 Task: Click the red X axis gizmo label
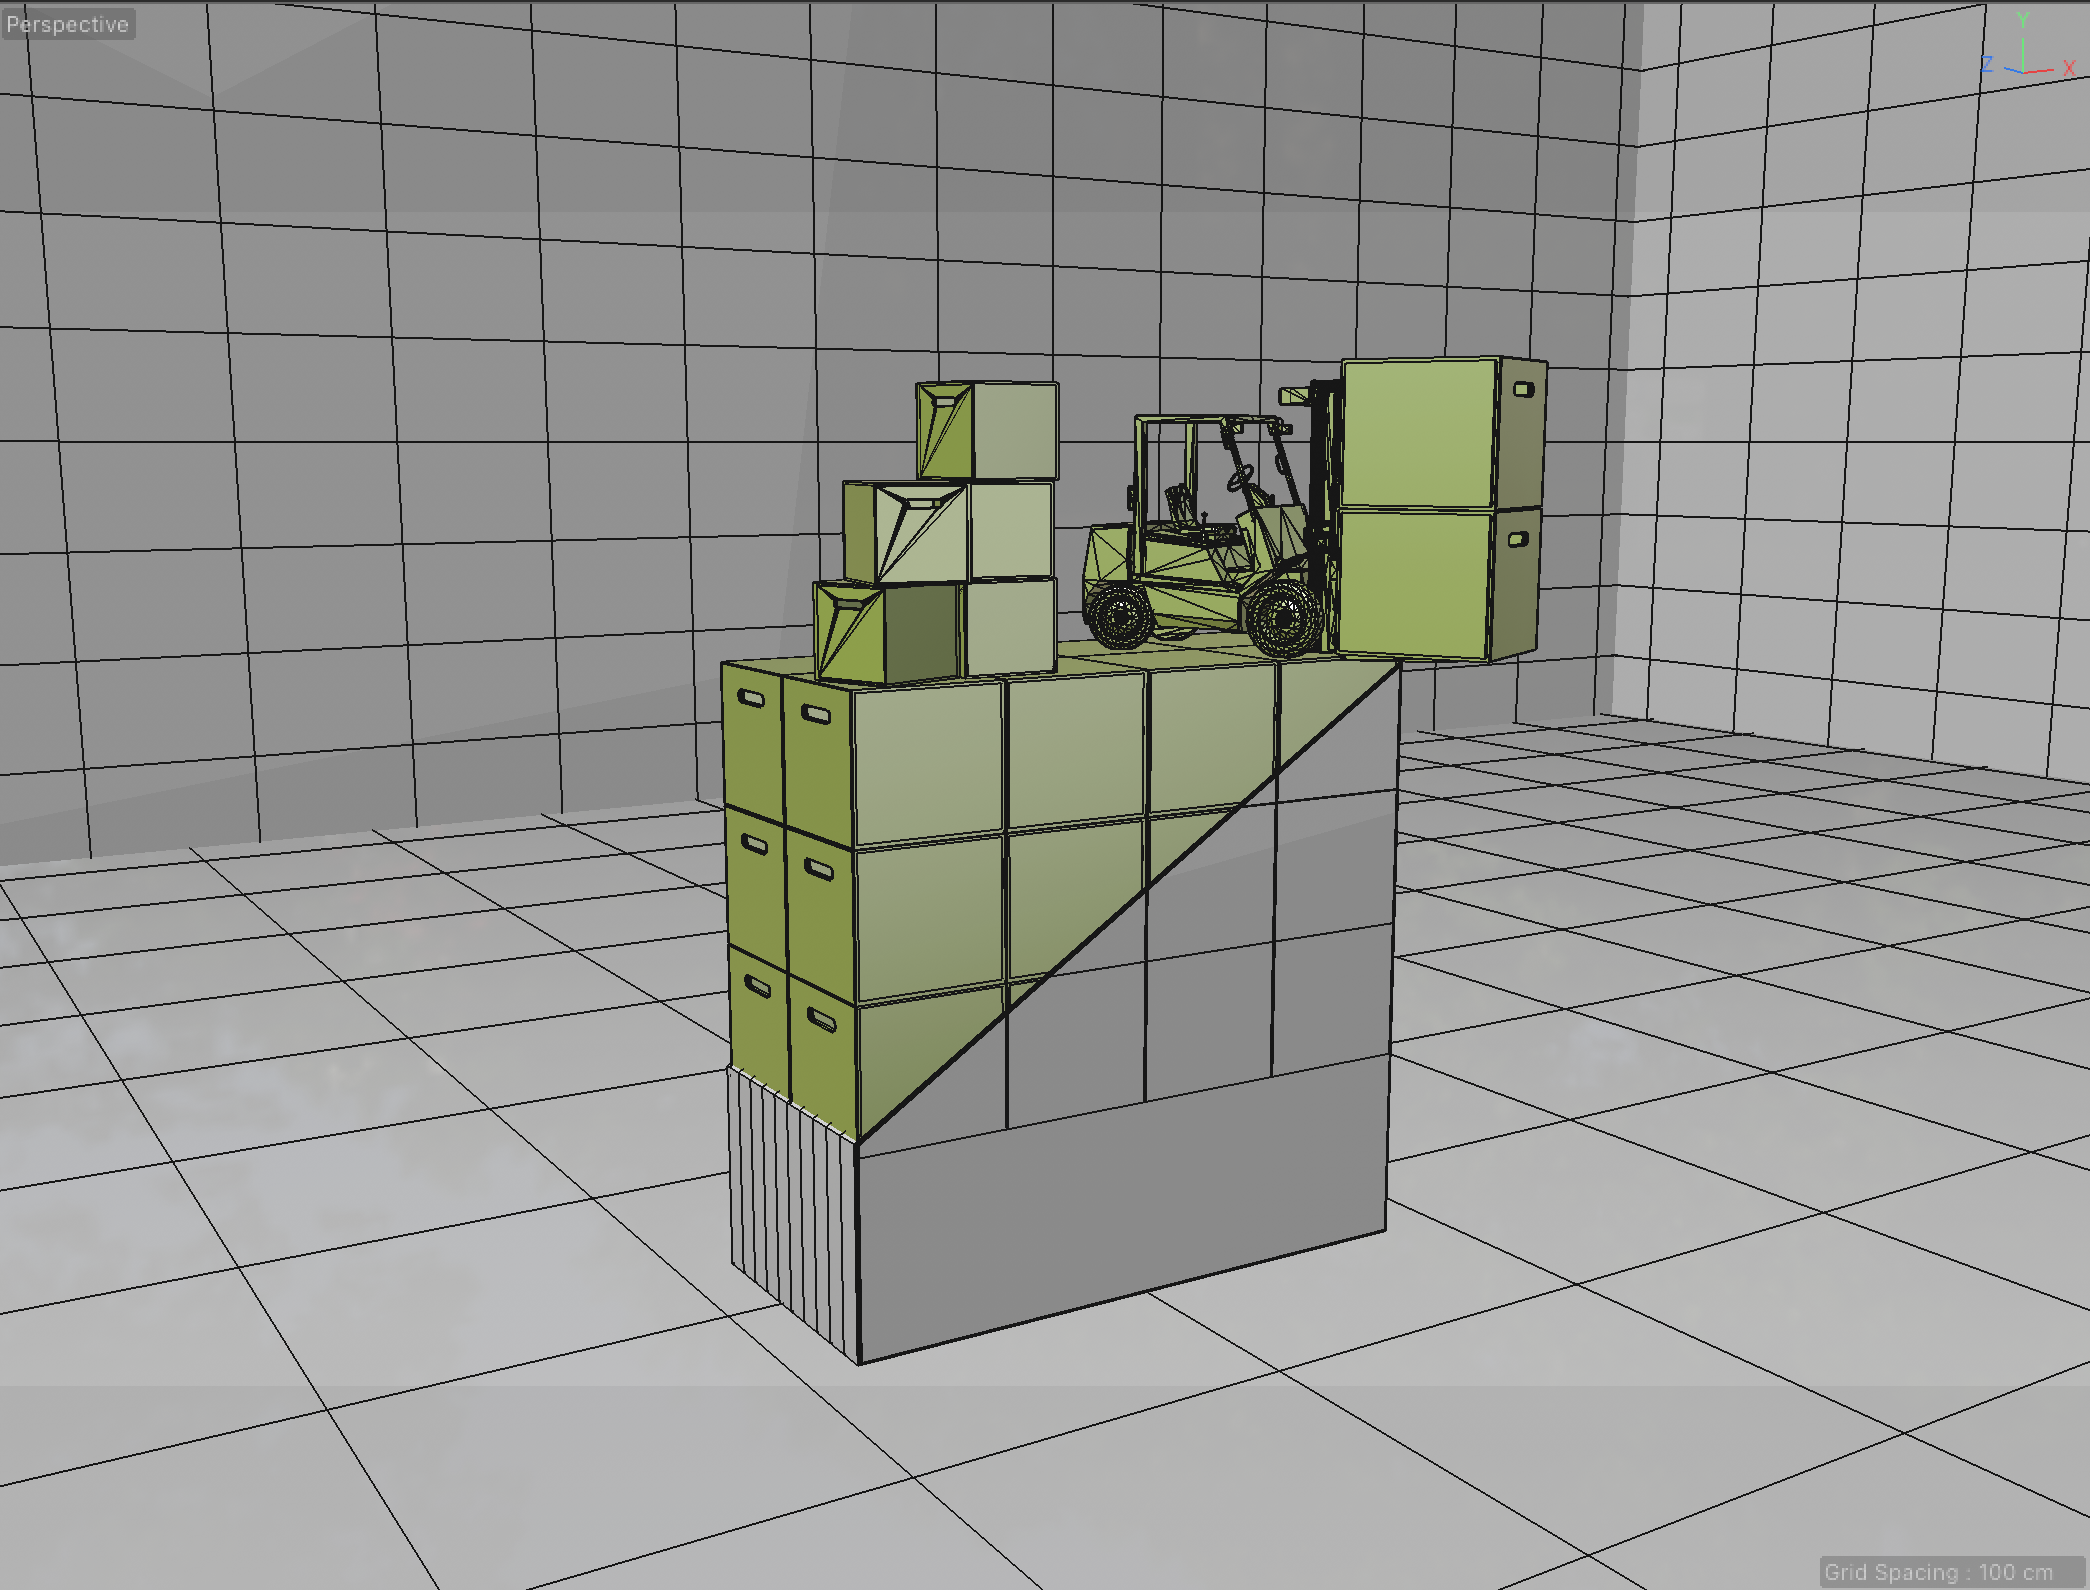coord(2069,68)
